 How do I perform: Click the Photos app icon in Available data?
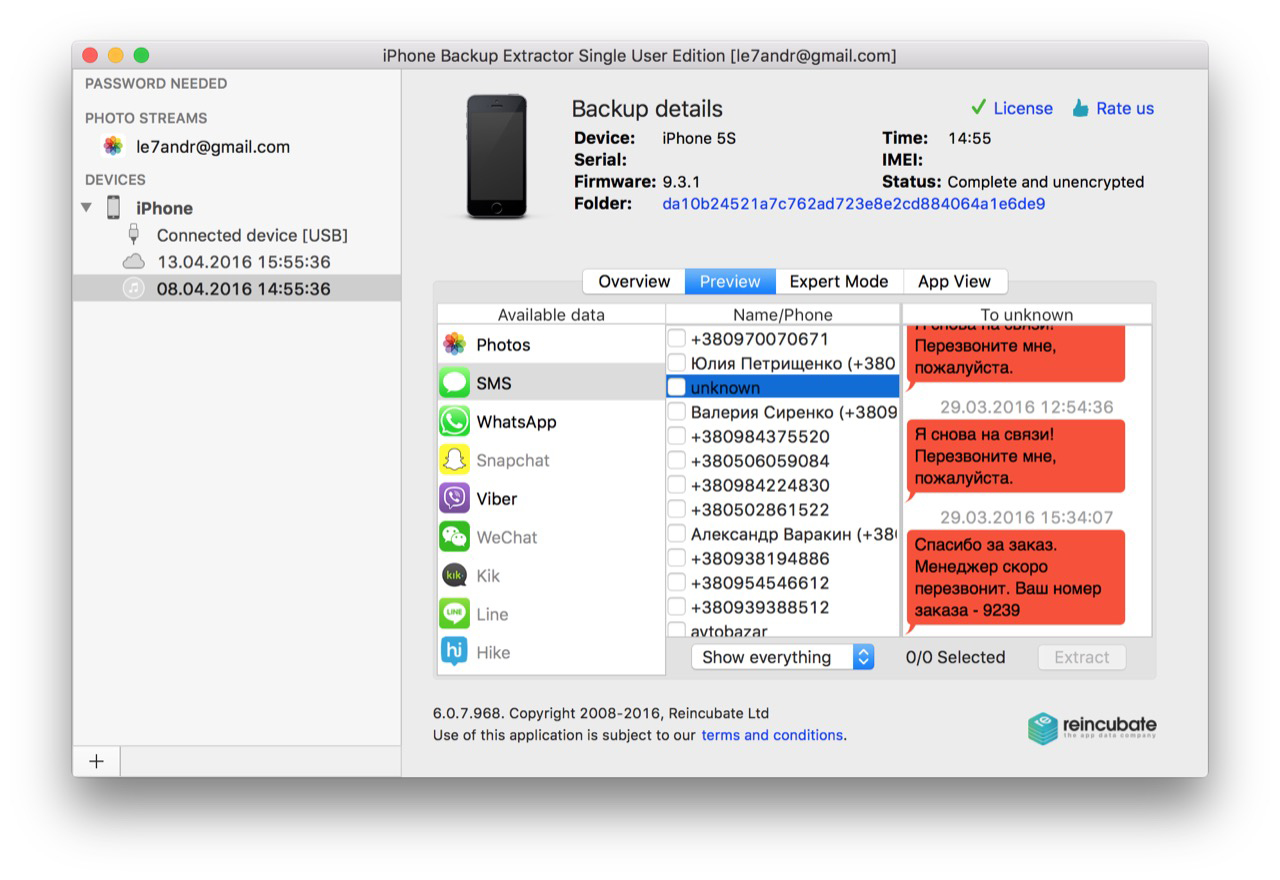[x=455, y=345]
